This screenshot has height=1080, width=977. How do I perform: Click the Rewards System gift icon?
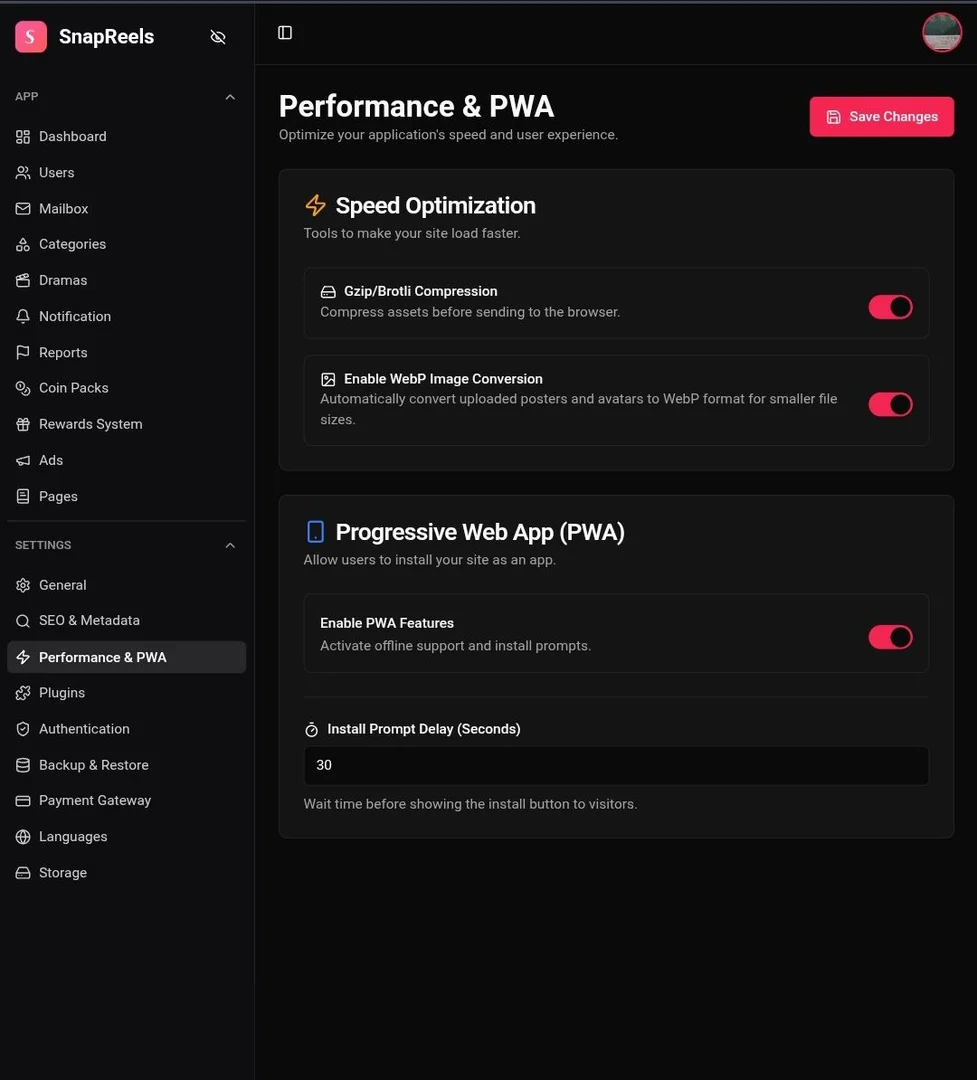(x=23, y=424)
